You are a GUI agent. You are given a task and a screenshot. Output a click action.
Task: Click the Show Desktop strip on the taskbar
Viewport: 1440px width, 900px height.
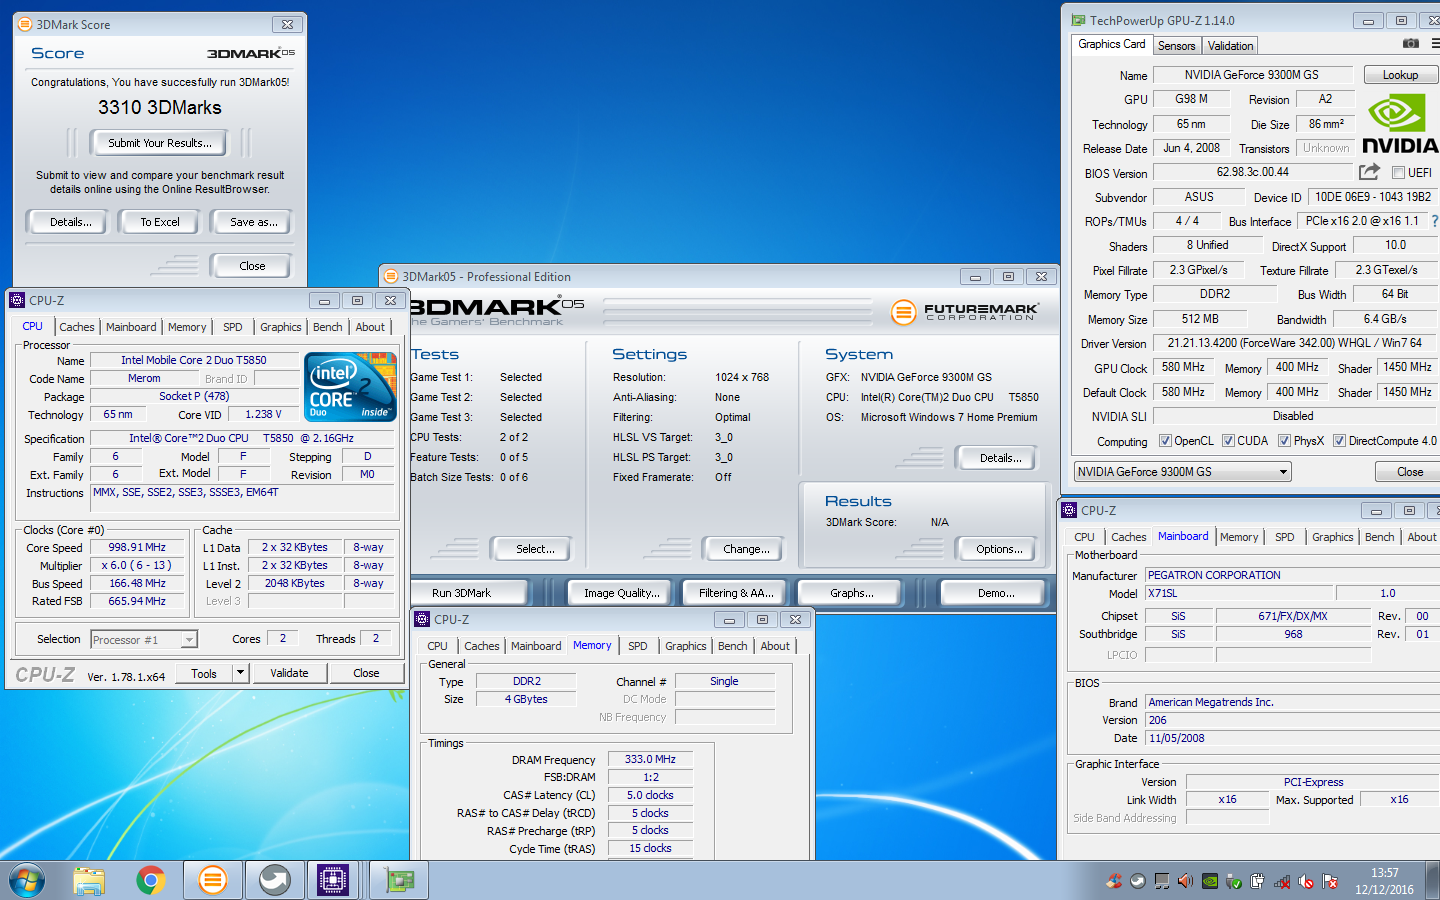click(1434, 881)
